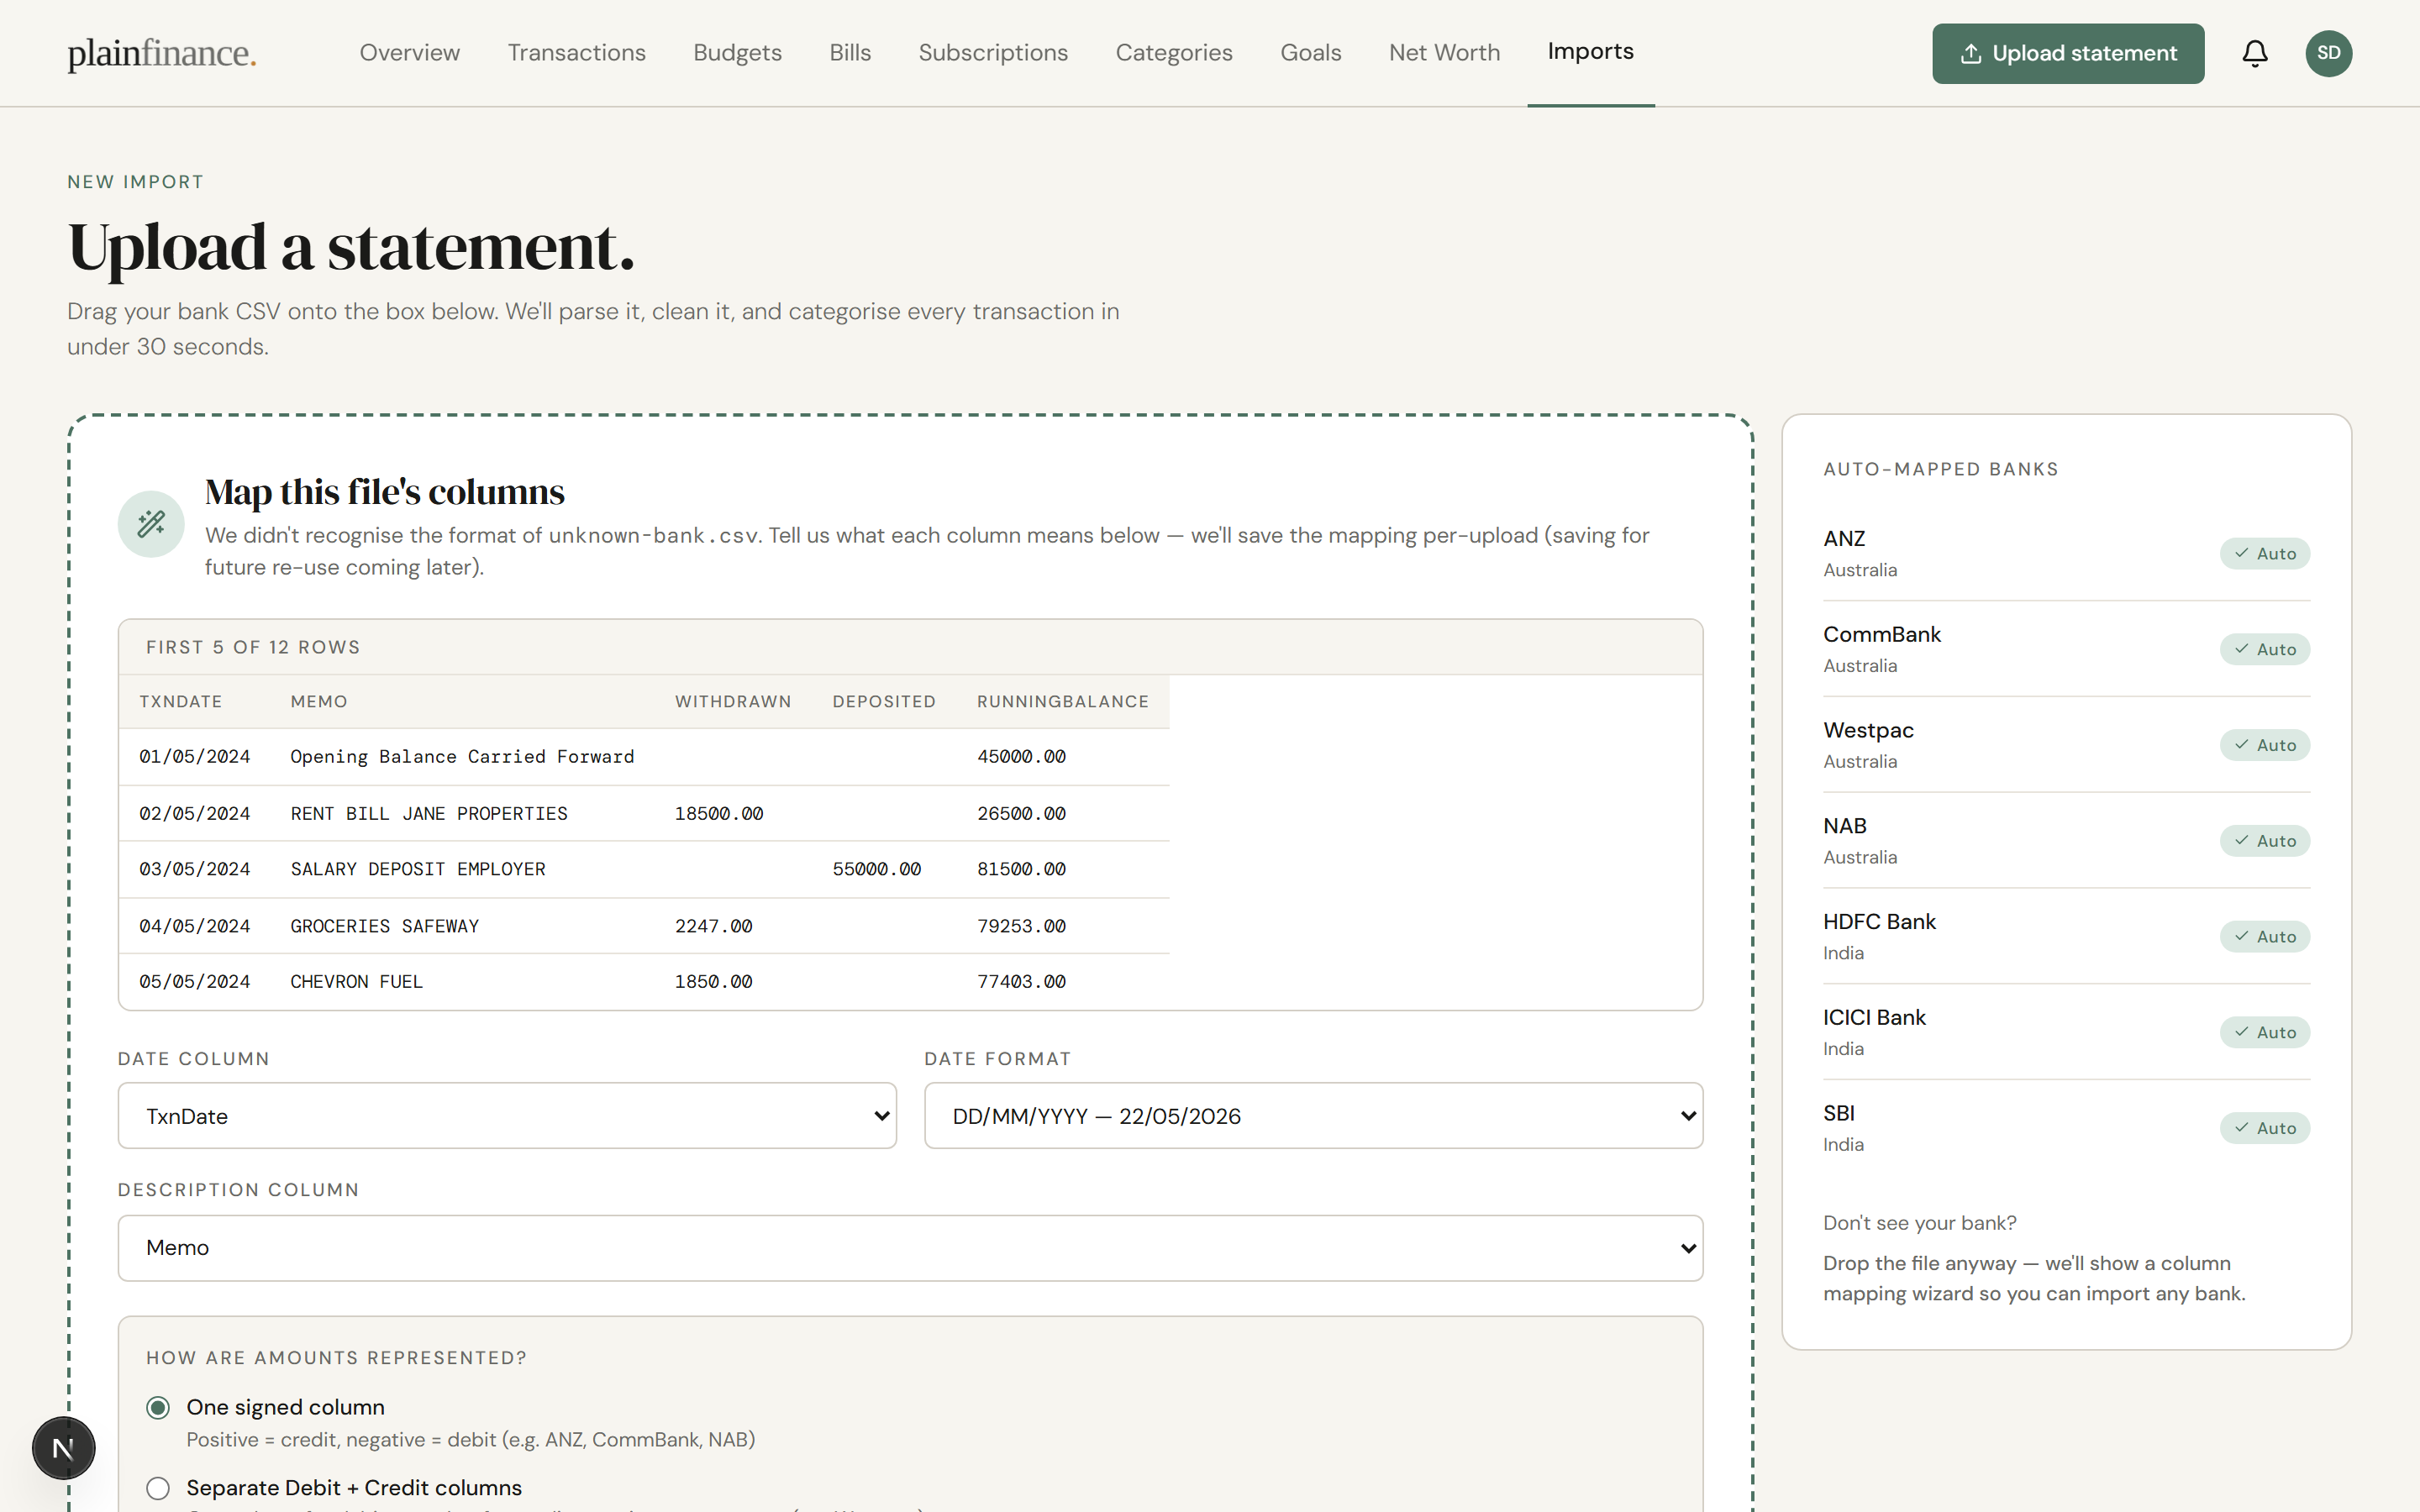Click the MEMO column header
Viewport: 2420px width, 1512px height.
point(319,702)
